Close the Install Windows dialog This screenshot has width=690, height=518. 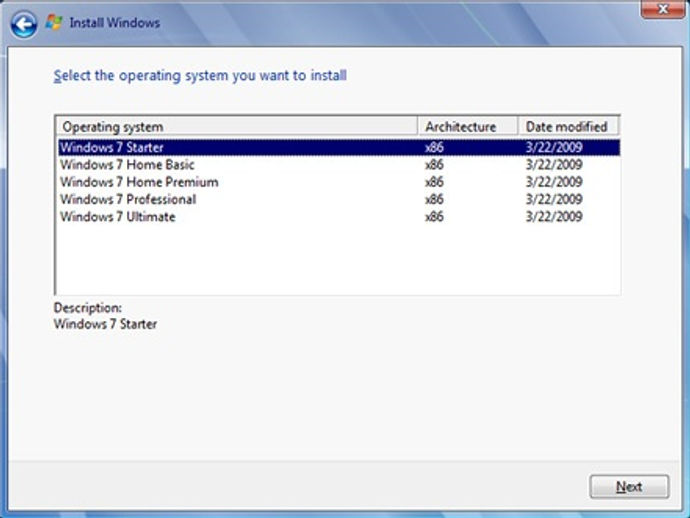coord(662,9)
